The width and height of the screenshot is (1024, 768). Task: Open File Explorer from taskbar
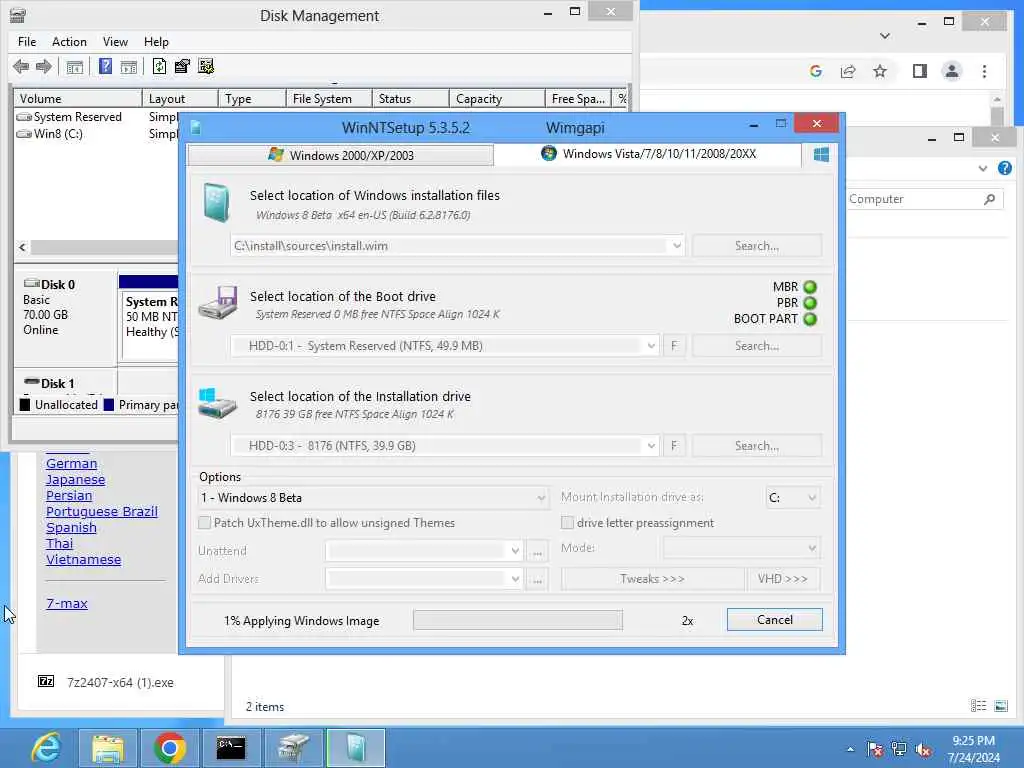tap(108, 748)
